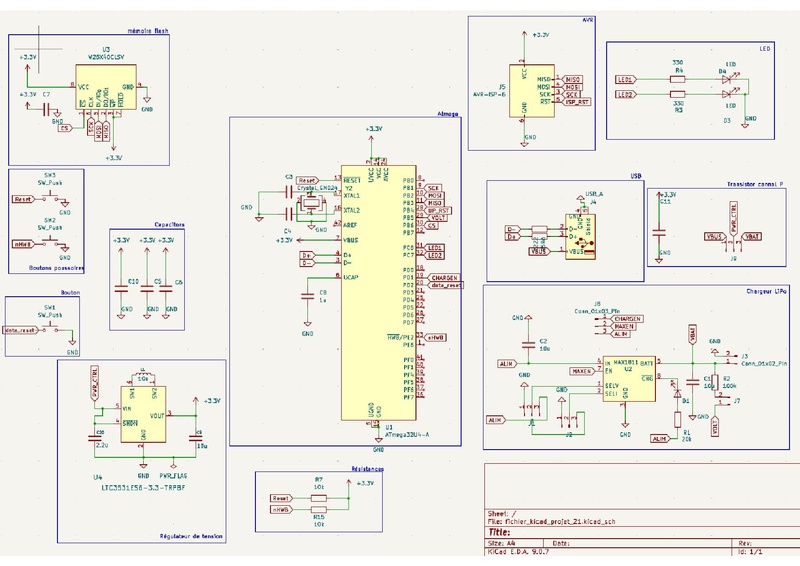Click the VBAT label next to J9
Viewport: 800px width, 566px height.
coord(752,237)
